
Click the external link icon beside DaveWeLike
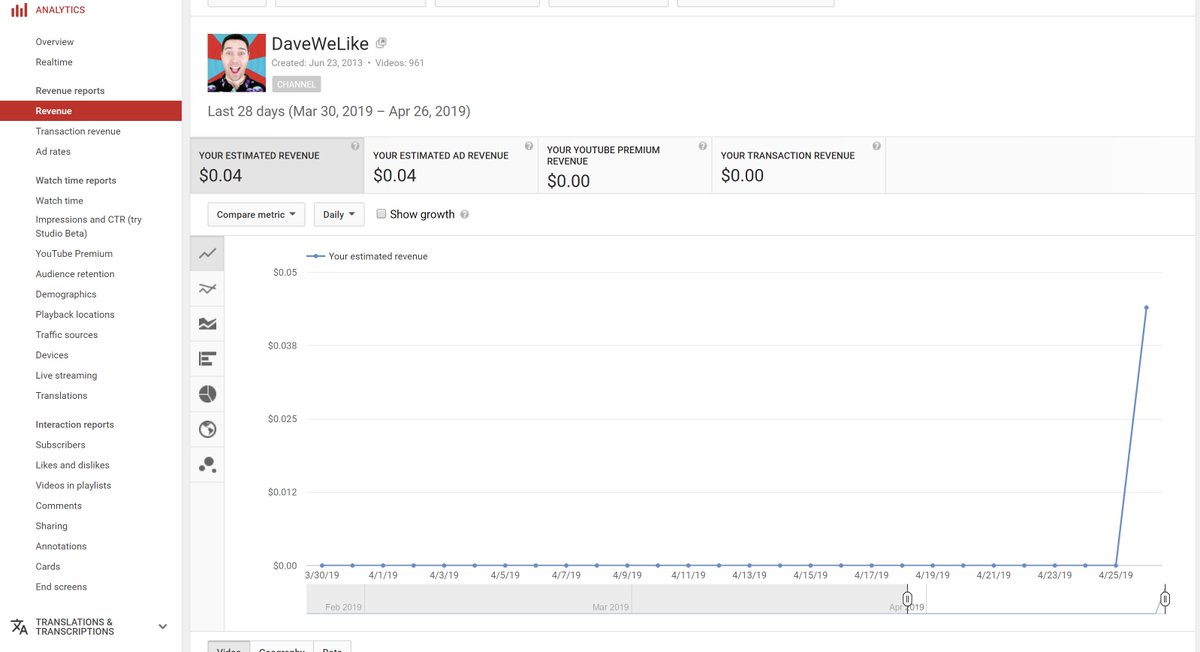pyautogui.click(x=381, y=43)
